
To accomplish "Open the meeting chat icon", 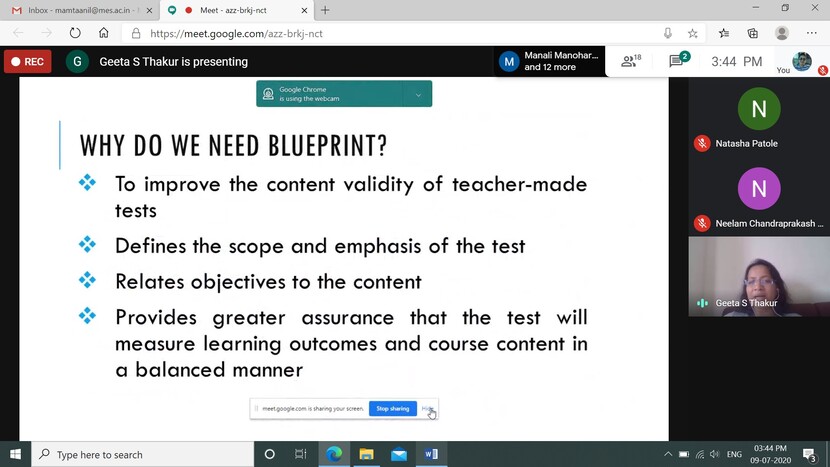I will (x=678, y=61).
